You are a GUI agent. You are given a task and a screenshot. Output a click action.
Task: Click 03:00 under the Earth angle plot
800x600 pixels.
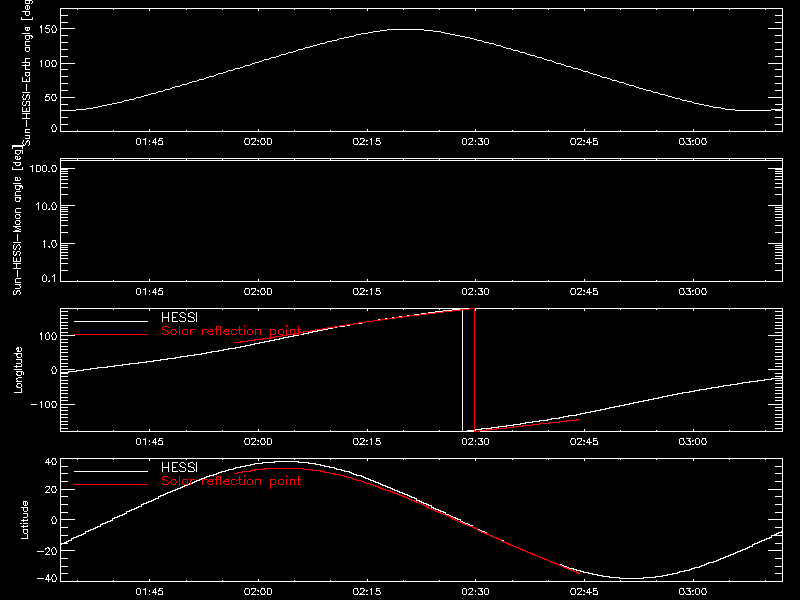693,142
